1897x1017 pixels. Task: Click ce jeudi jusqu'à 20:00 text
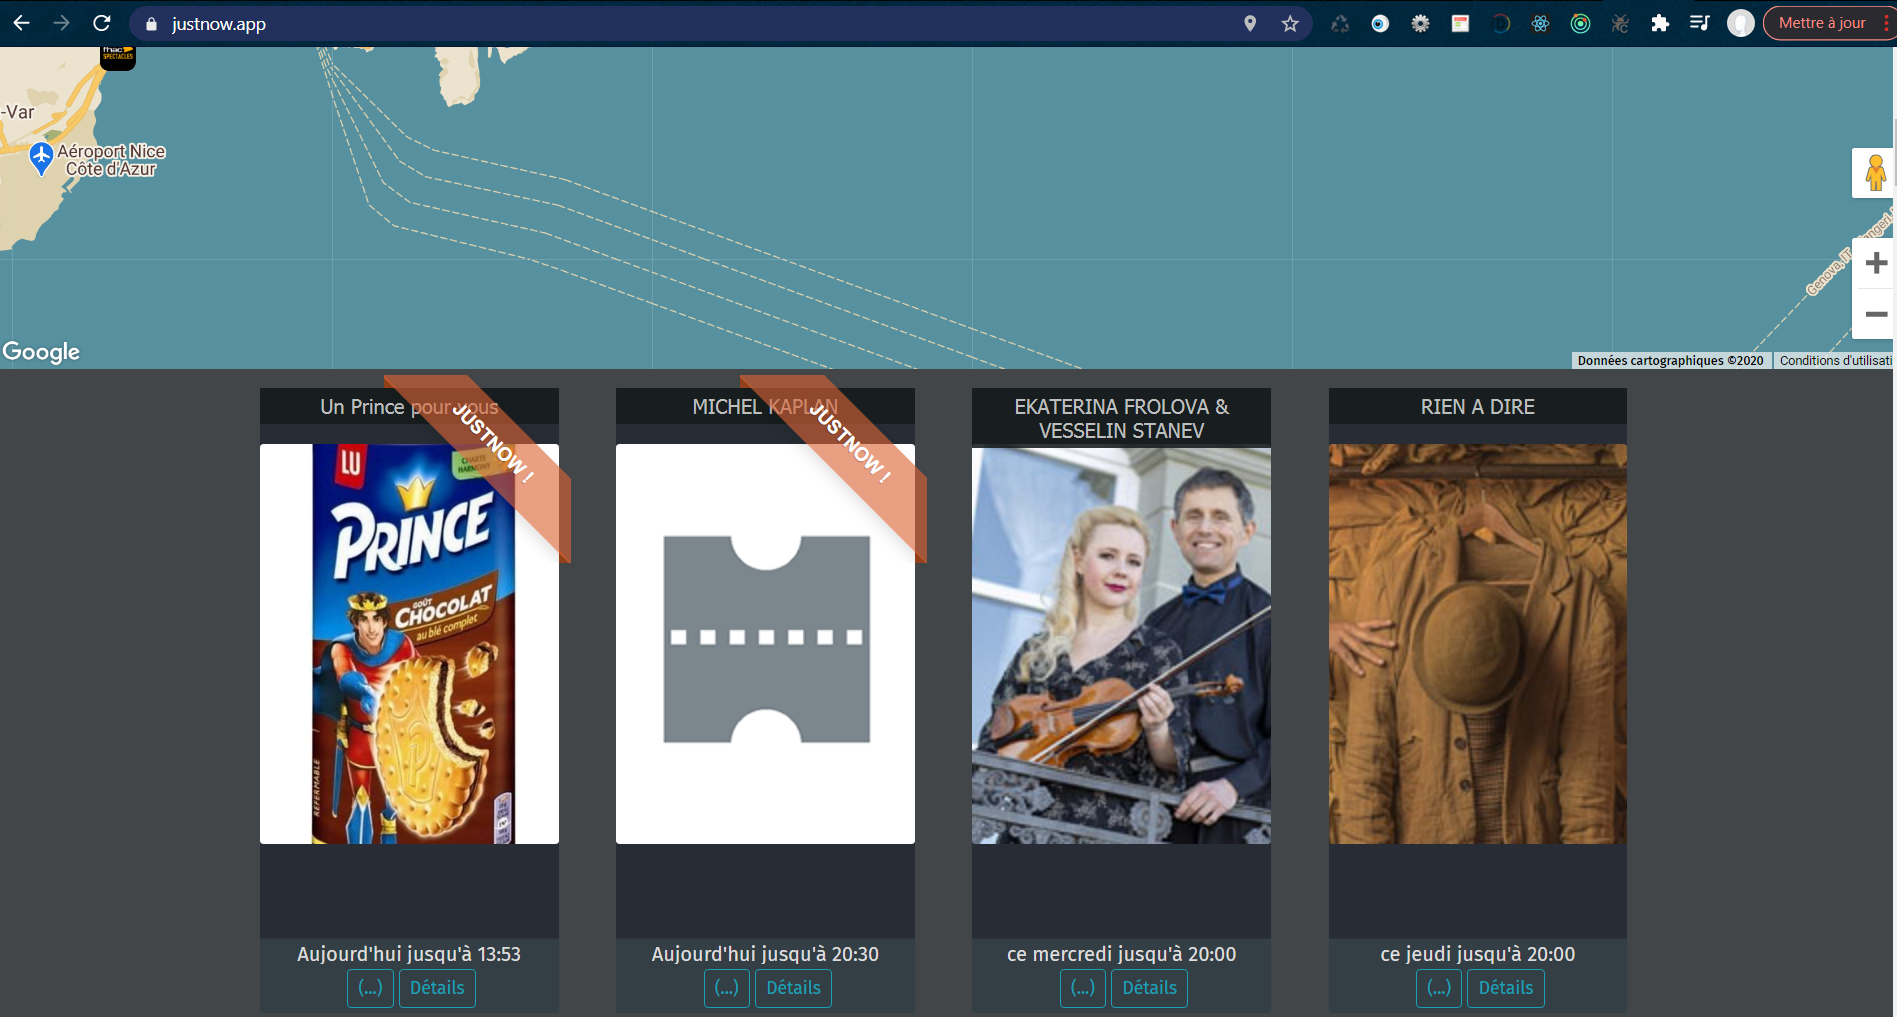(x=1477, y=954)
